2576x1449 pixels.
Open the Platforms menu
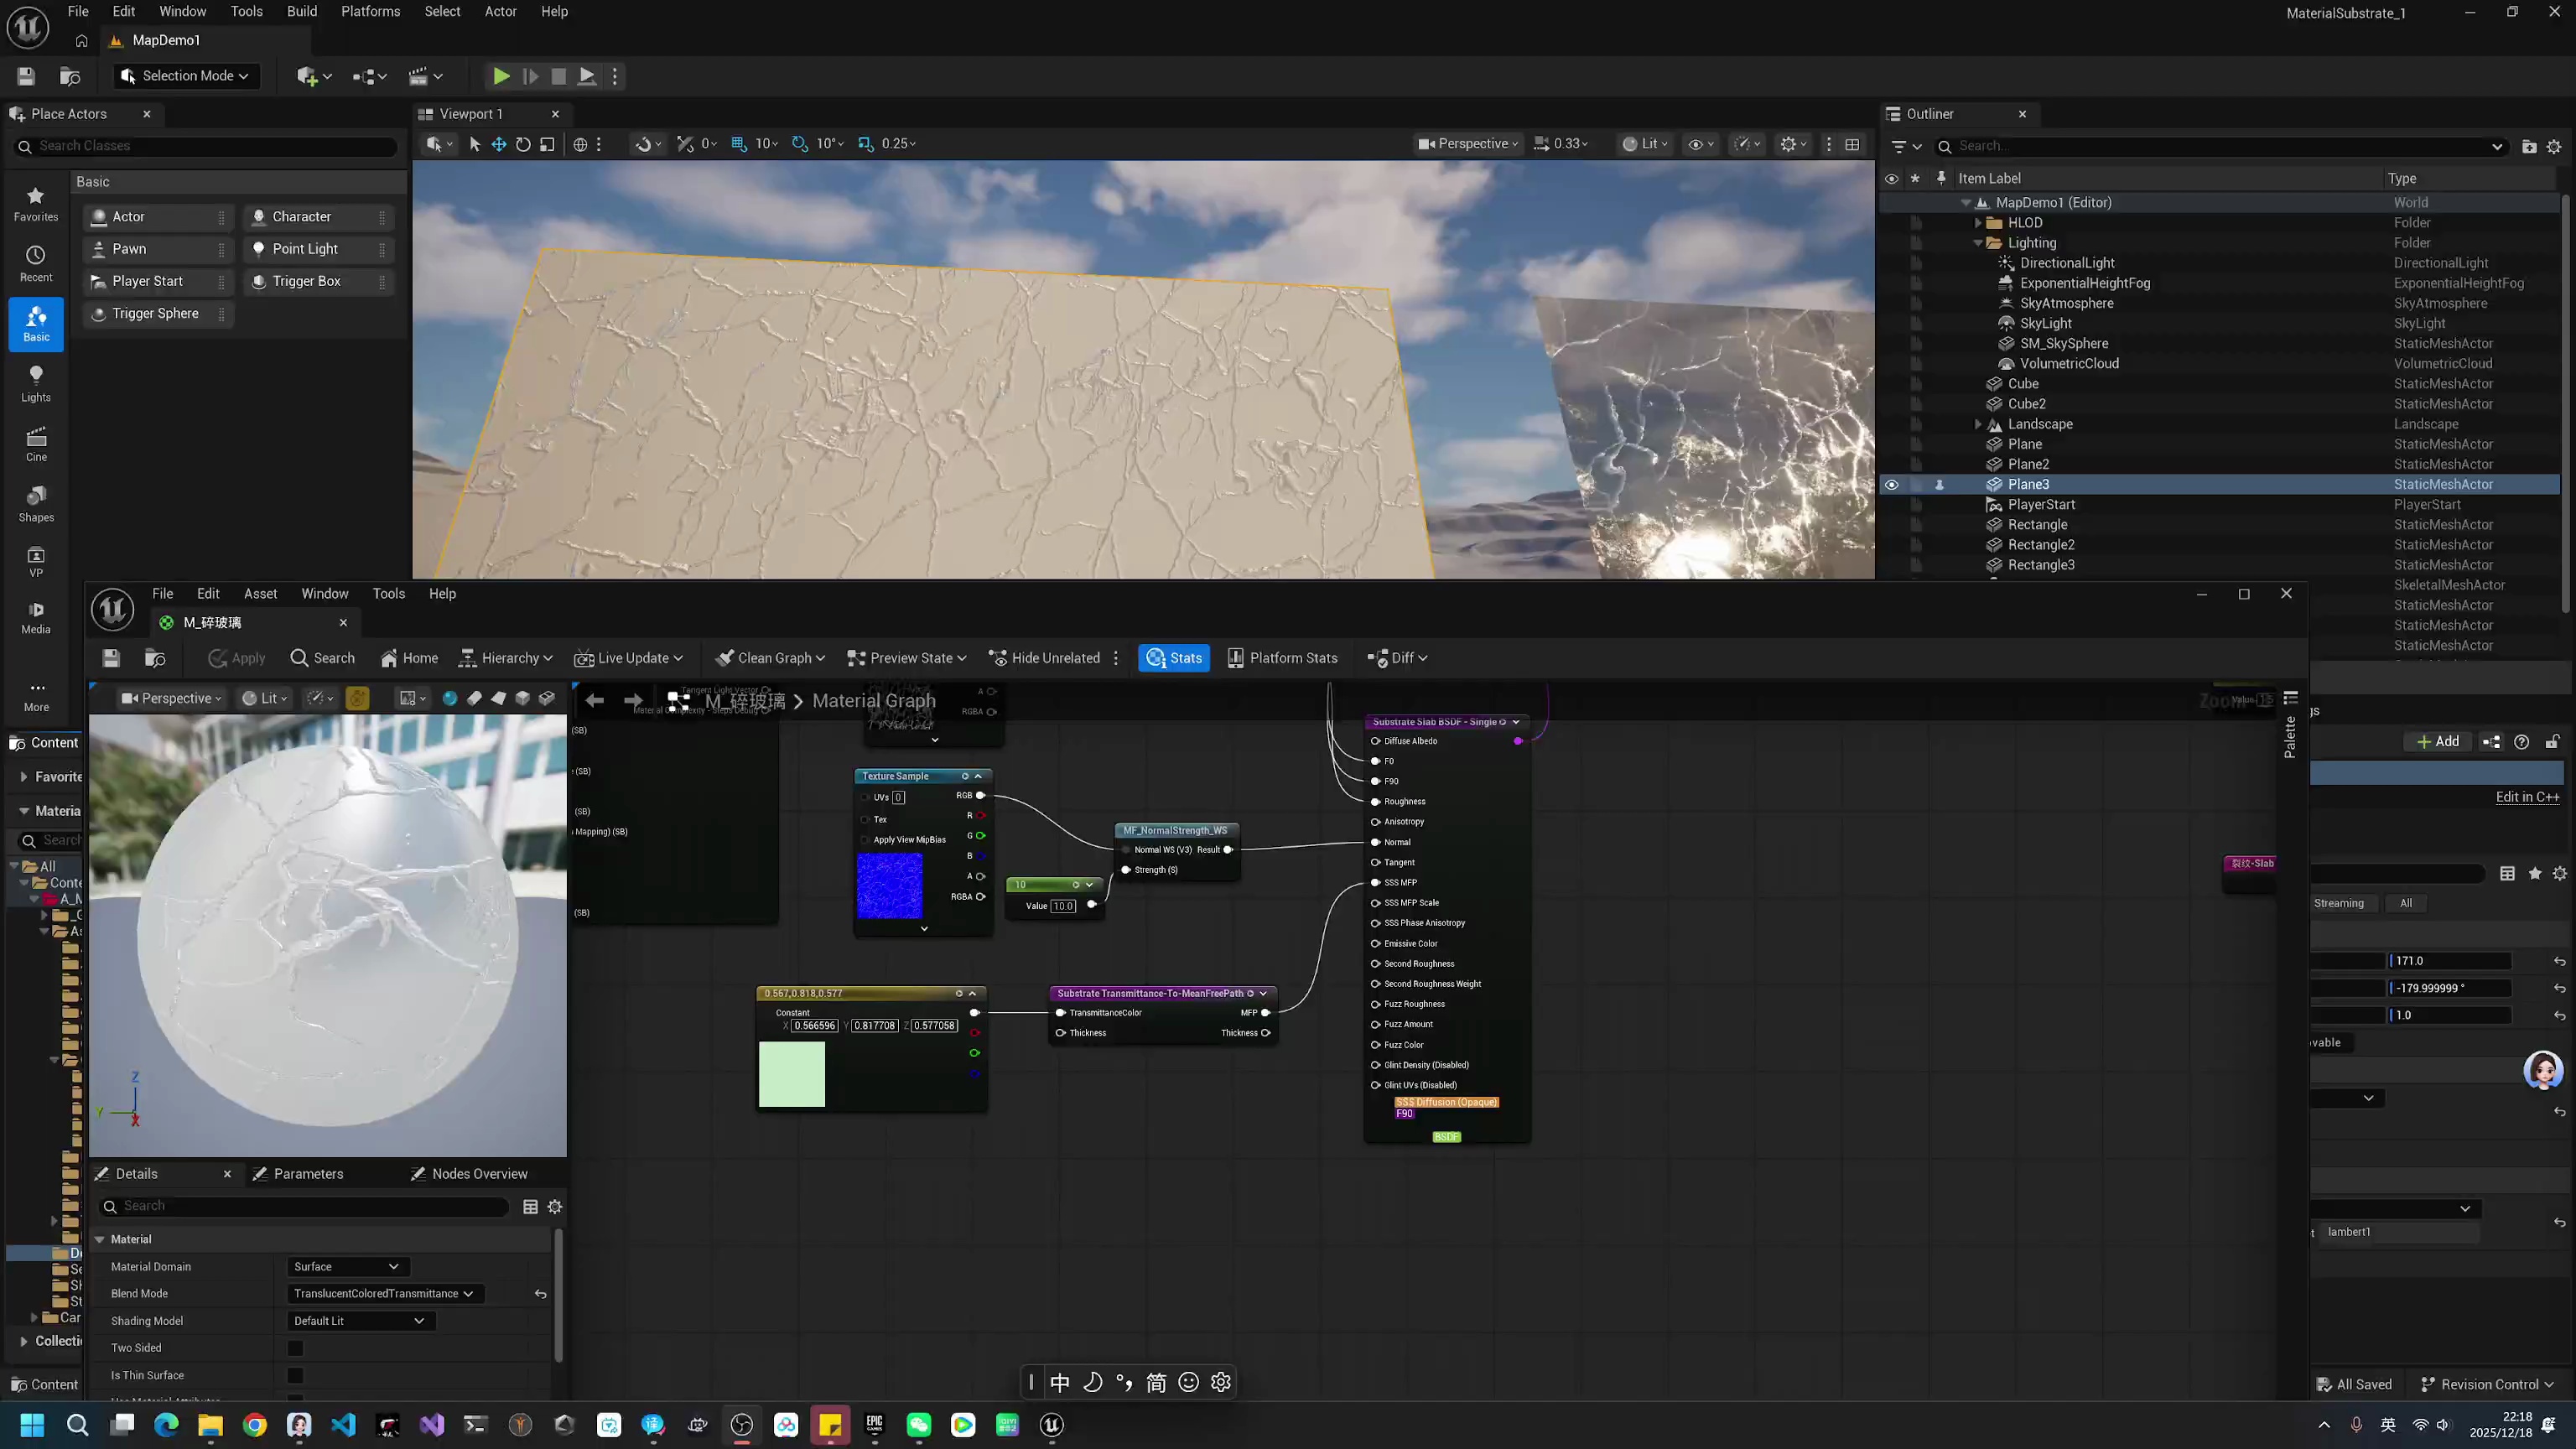(x=370, y=12)
